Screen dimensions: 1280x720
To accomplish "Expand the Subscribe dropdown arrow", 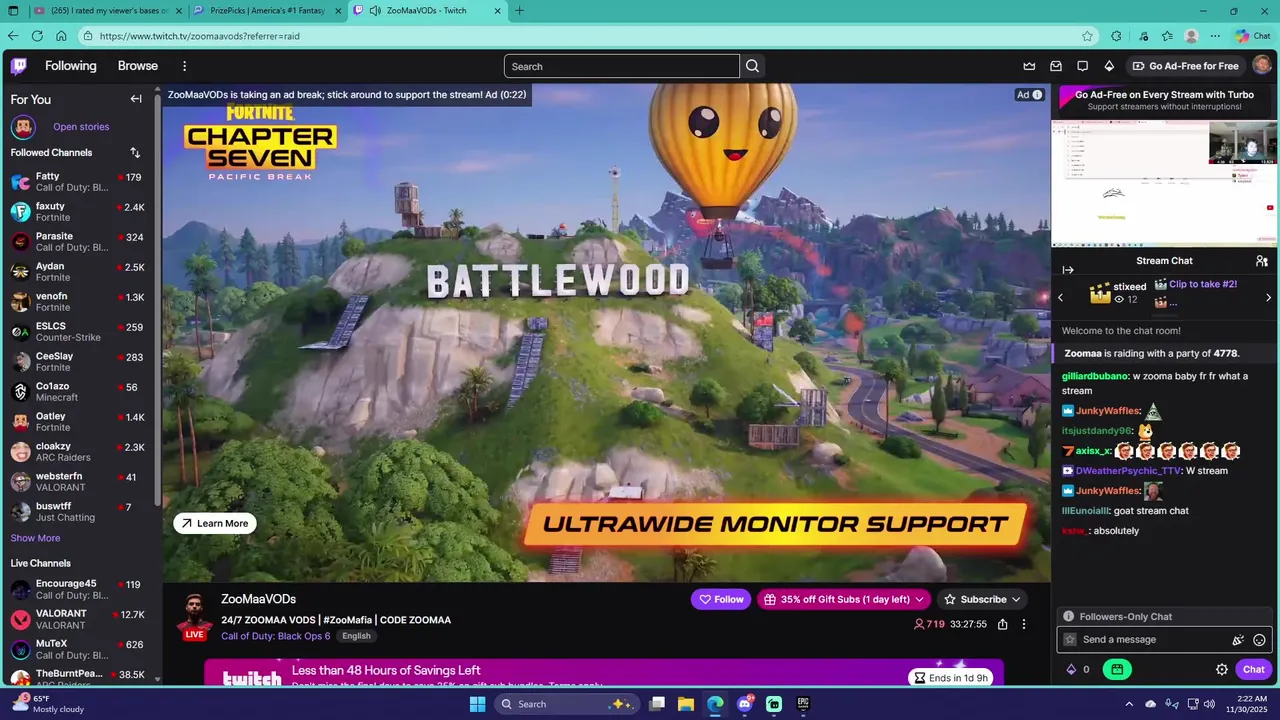I will (1016, 599).
